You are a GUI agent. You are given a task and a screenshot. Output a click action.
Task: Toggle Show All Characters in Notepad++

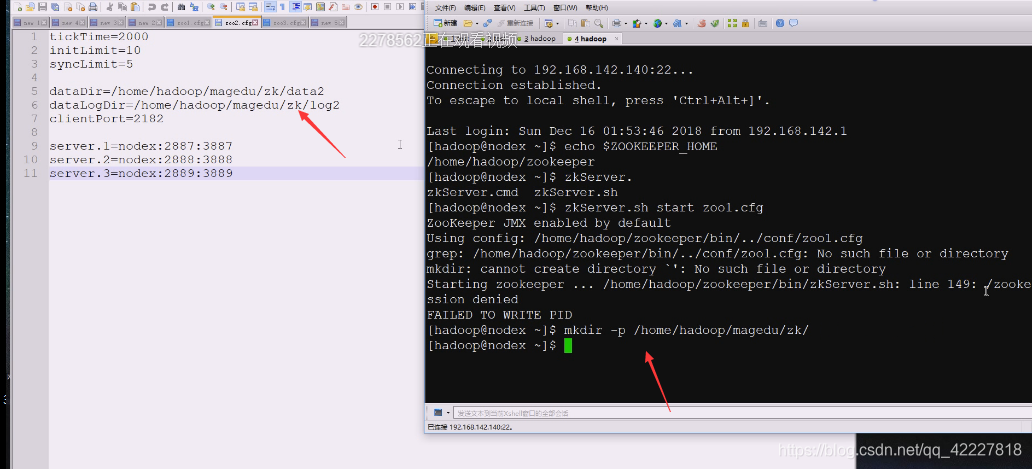pos(282,7)
